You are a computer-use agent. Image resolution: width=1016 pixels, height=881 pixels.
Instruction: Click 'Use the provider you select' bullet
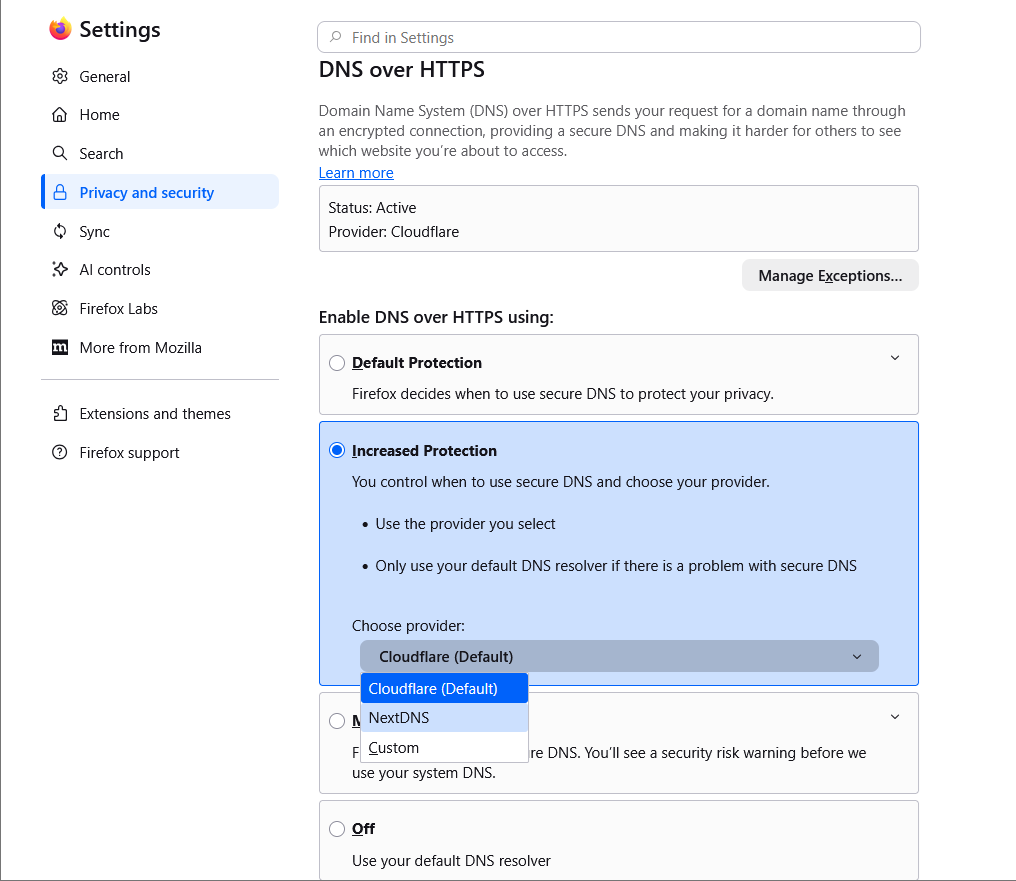465,524
